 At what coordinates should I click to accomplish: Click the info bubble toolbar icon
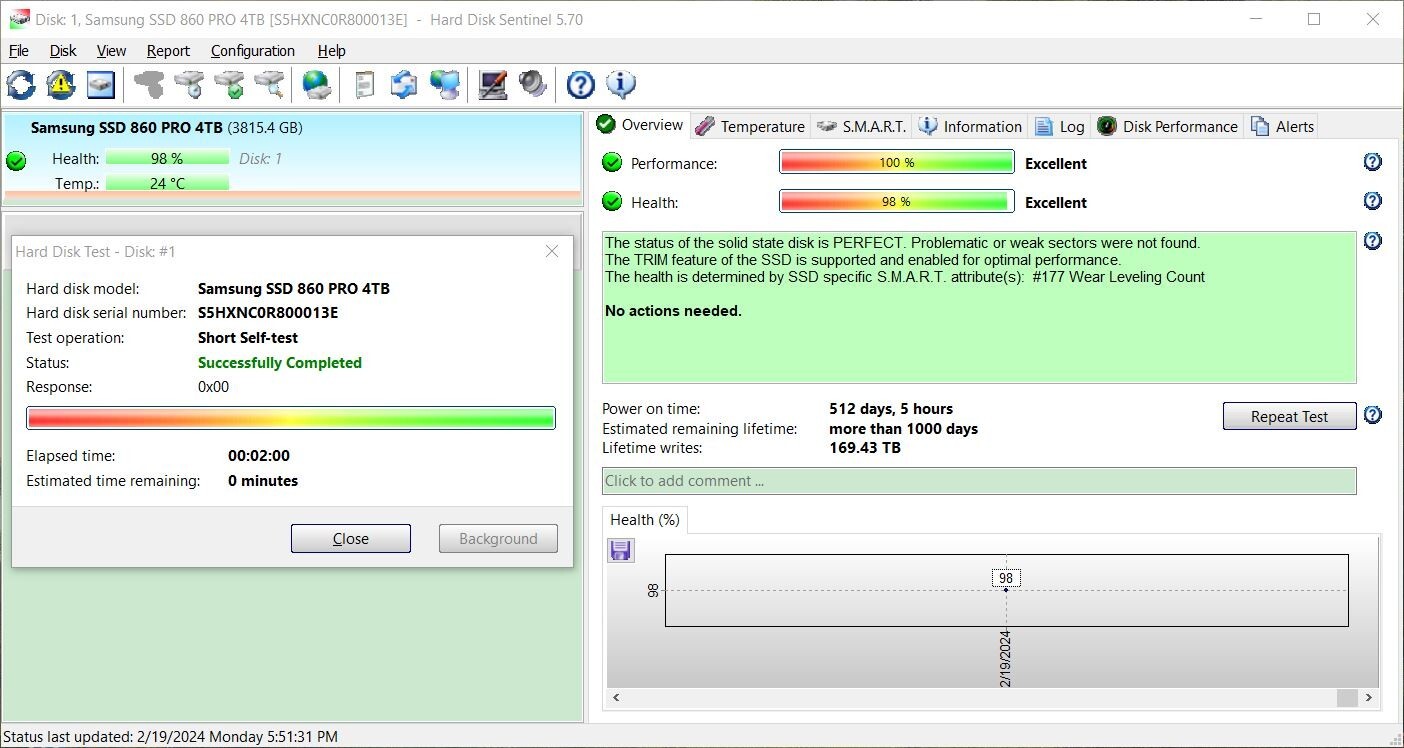621,85
